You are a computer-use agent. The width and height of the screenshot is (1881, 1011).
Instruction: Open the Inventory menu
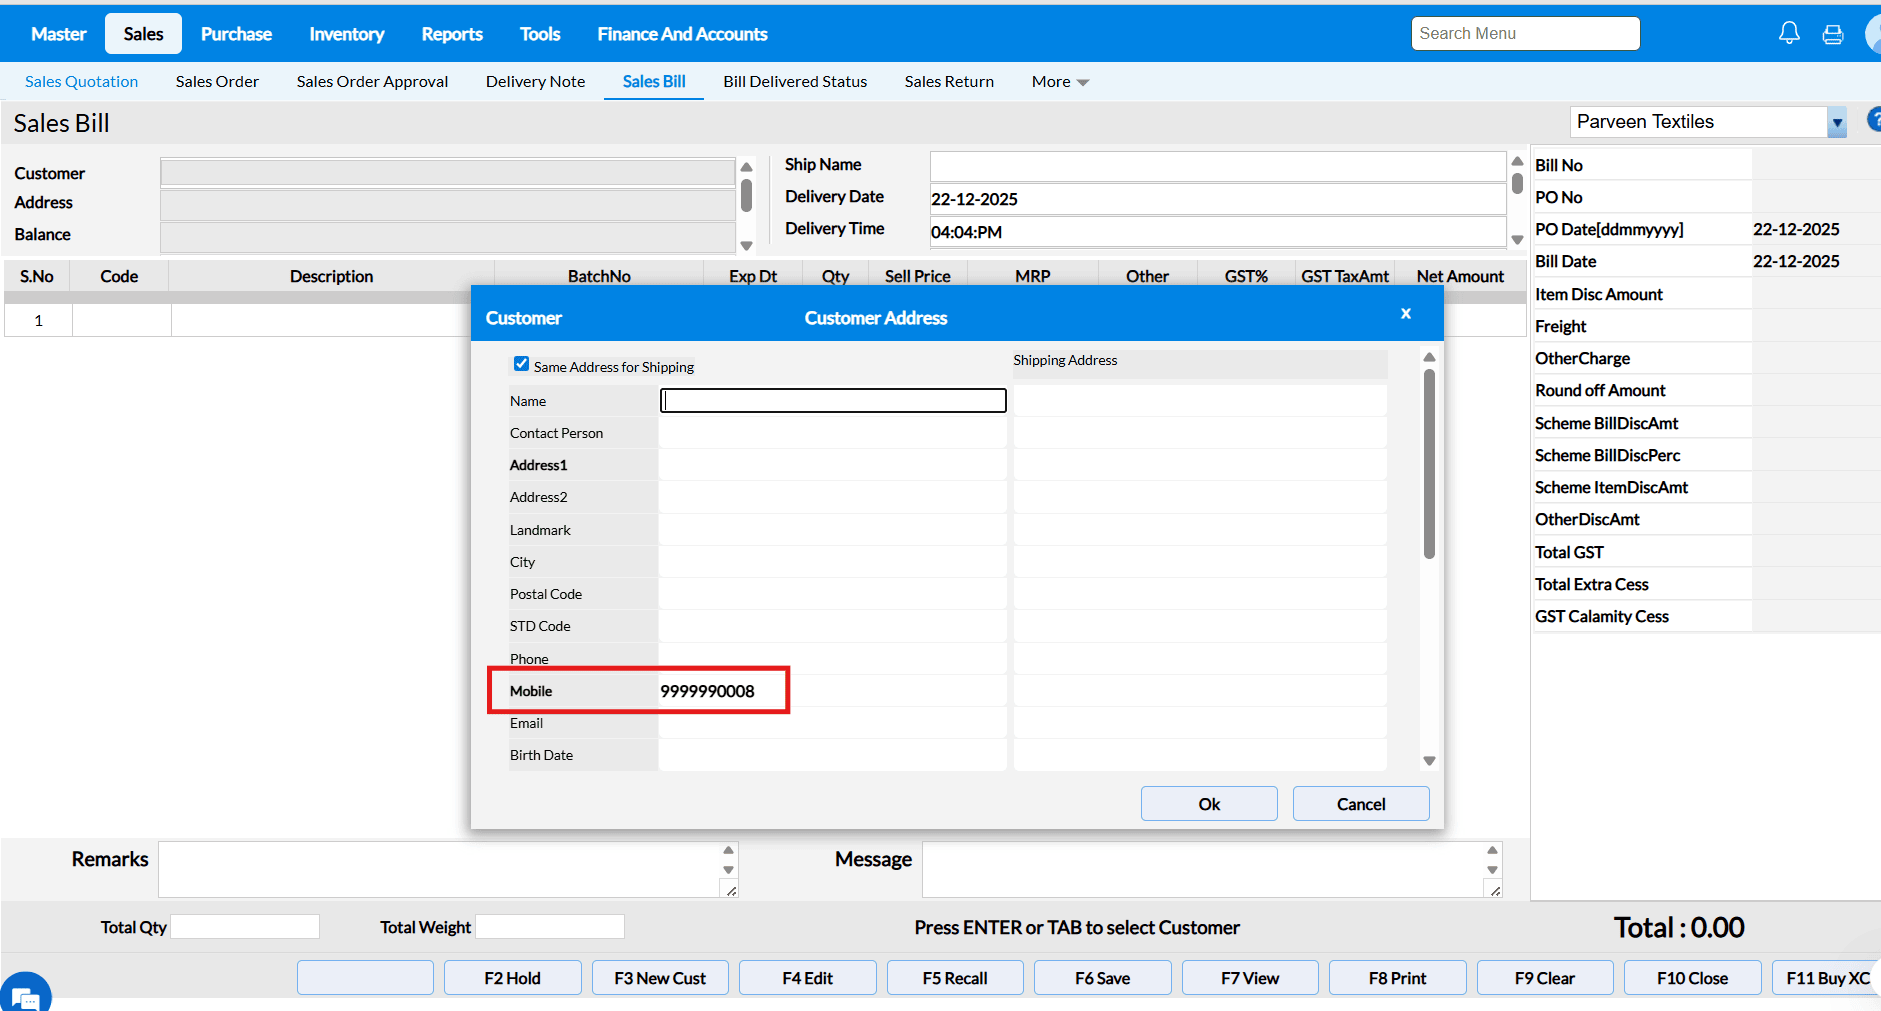point(346,34)
